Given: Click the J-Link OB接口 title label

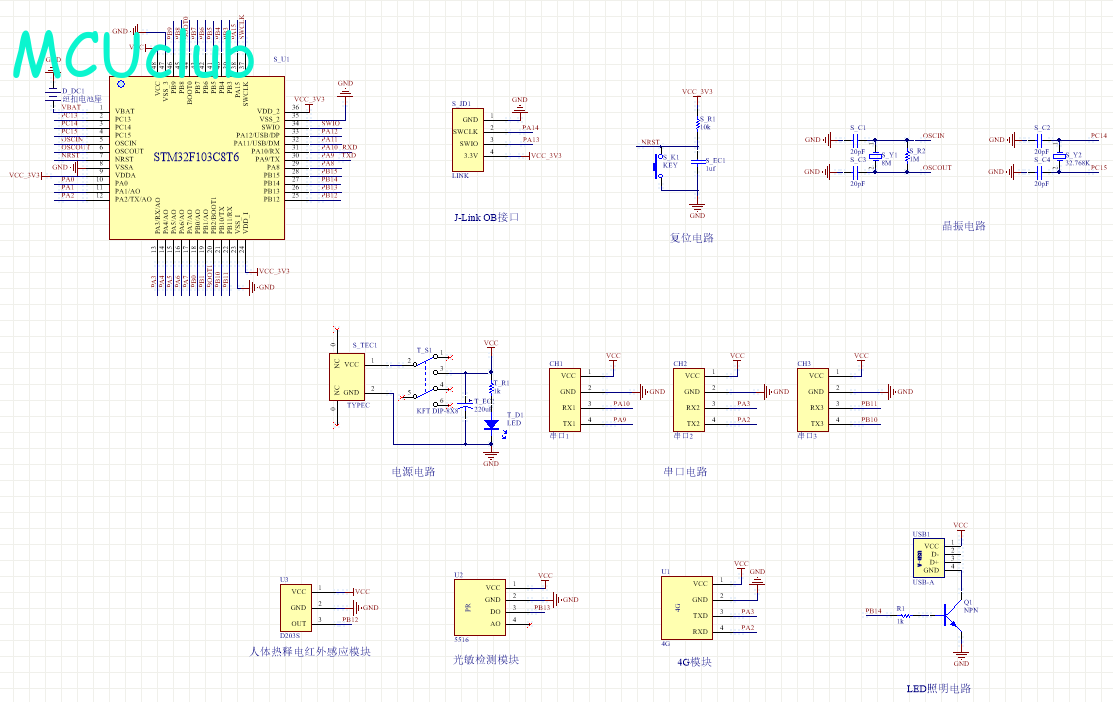Looking at the screenshot, I should 487,217.
